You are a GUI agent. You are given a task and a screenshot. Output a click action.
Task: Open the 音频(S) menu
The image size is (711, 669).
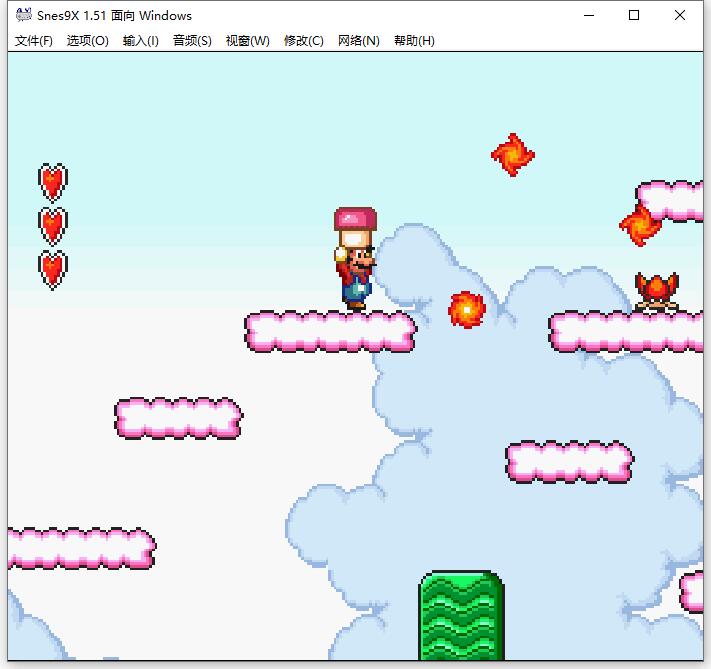point(192,41)
